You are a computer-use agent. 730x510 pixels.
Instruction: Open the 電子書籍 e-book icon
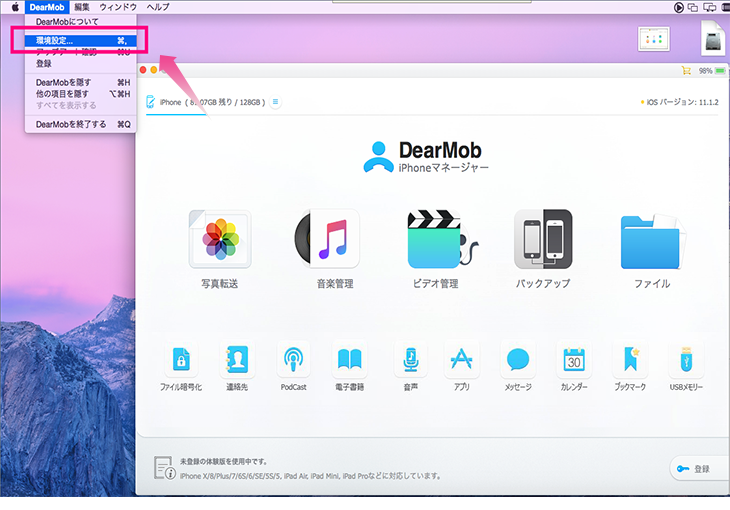pos(350,359)
